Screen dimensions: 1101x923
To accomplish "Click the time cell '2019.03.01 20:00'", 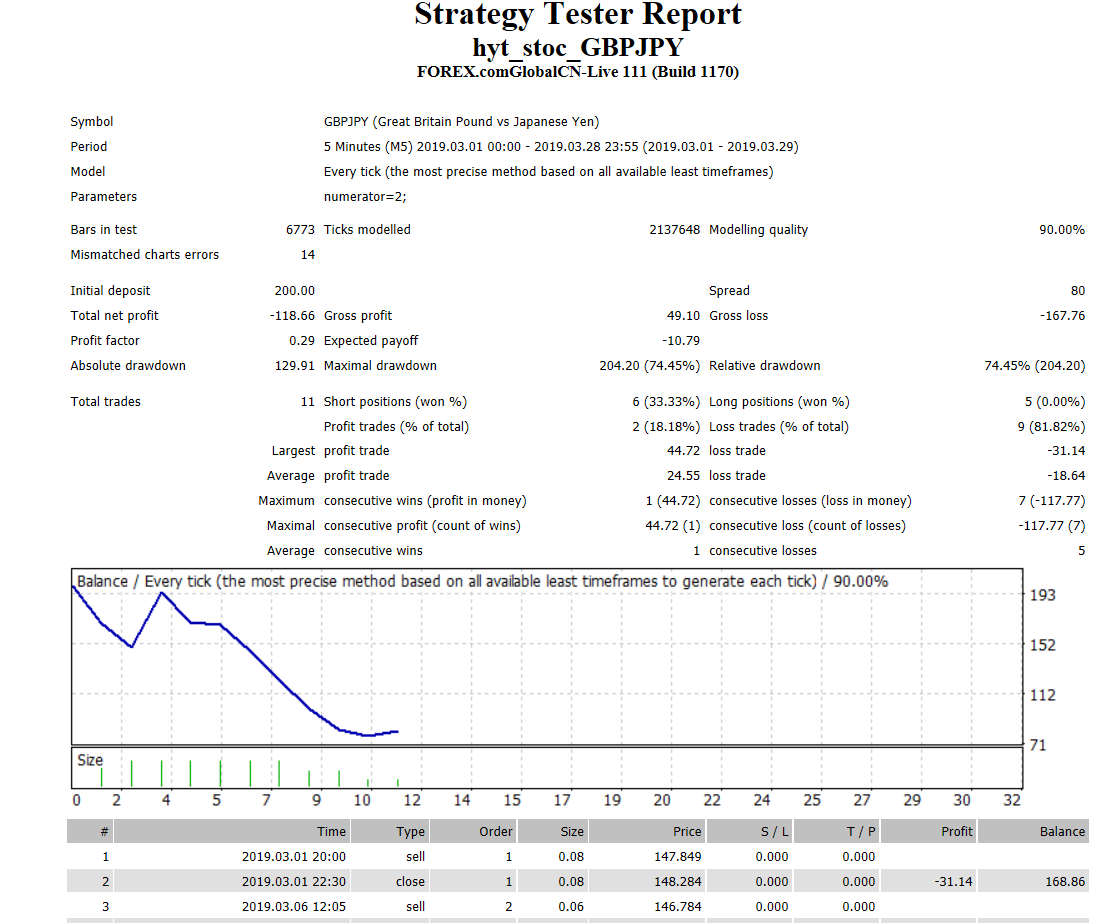I will coord(294,857).
